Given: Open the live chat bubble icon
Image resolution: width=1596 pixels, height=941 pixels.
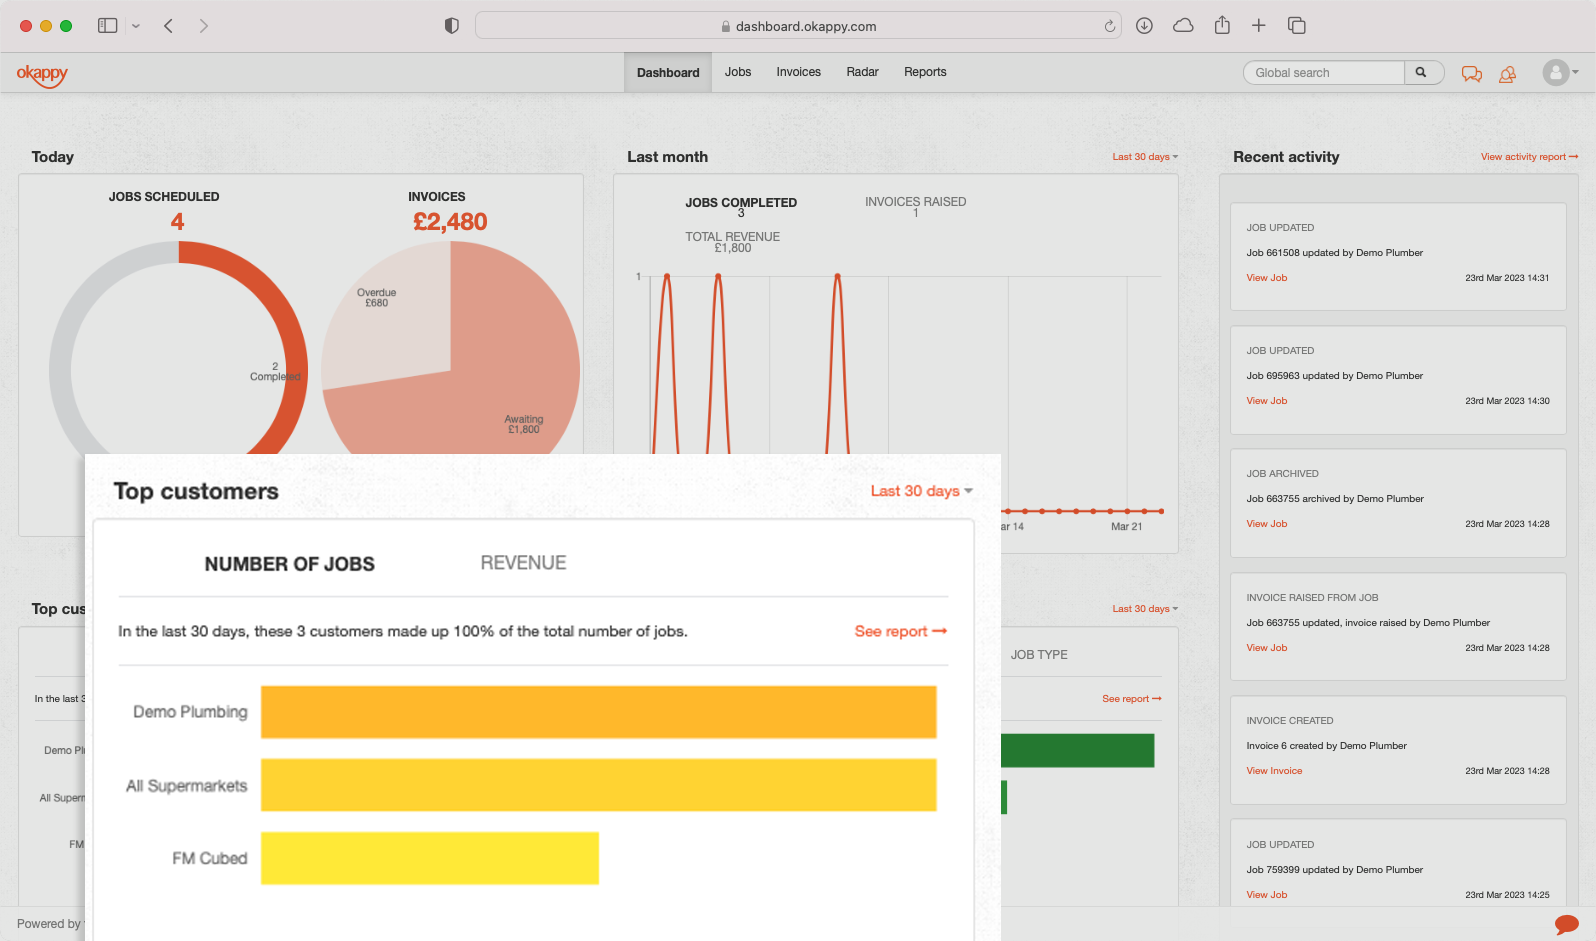Looking at the screenshot, I should point(1567,924).
